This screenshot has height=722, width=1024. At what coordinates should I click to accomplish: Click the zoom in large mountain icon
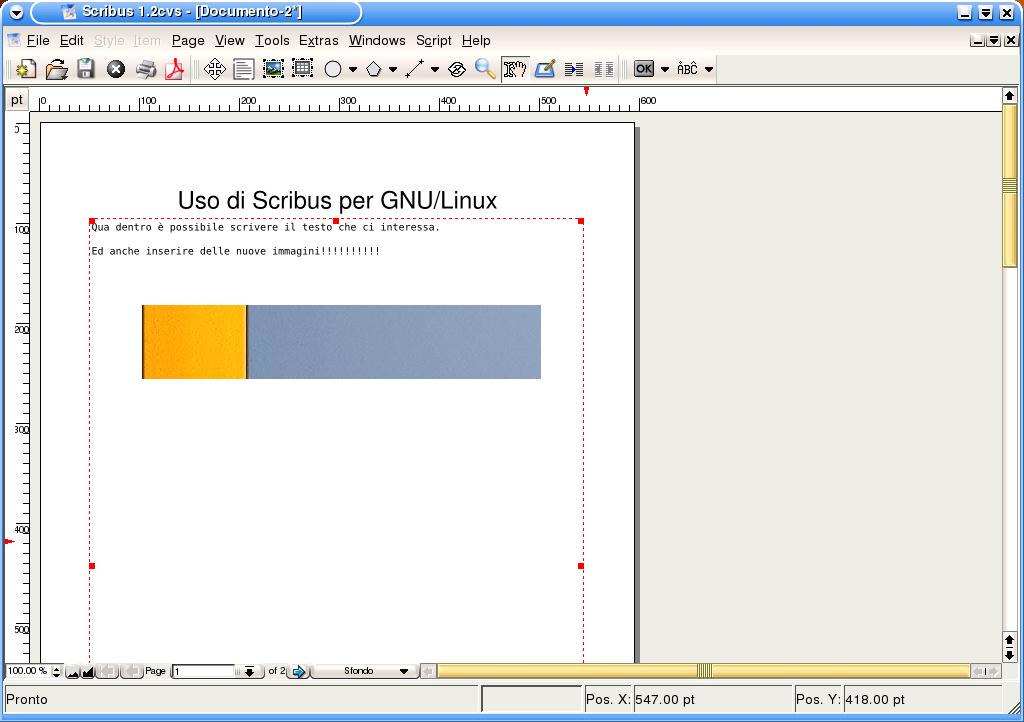click(88, 672)
